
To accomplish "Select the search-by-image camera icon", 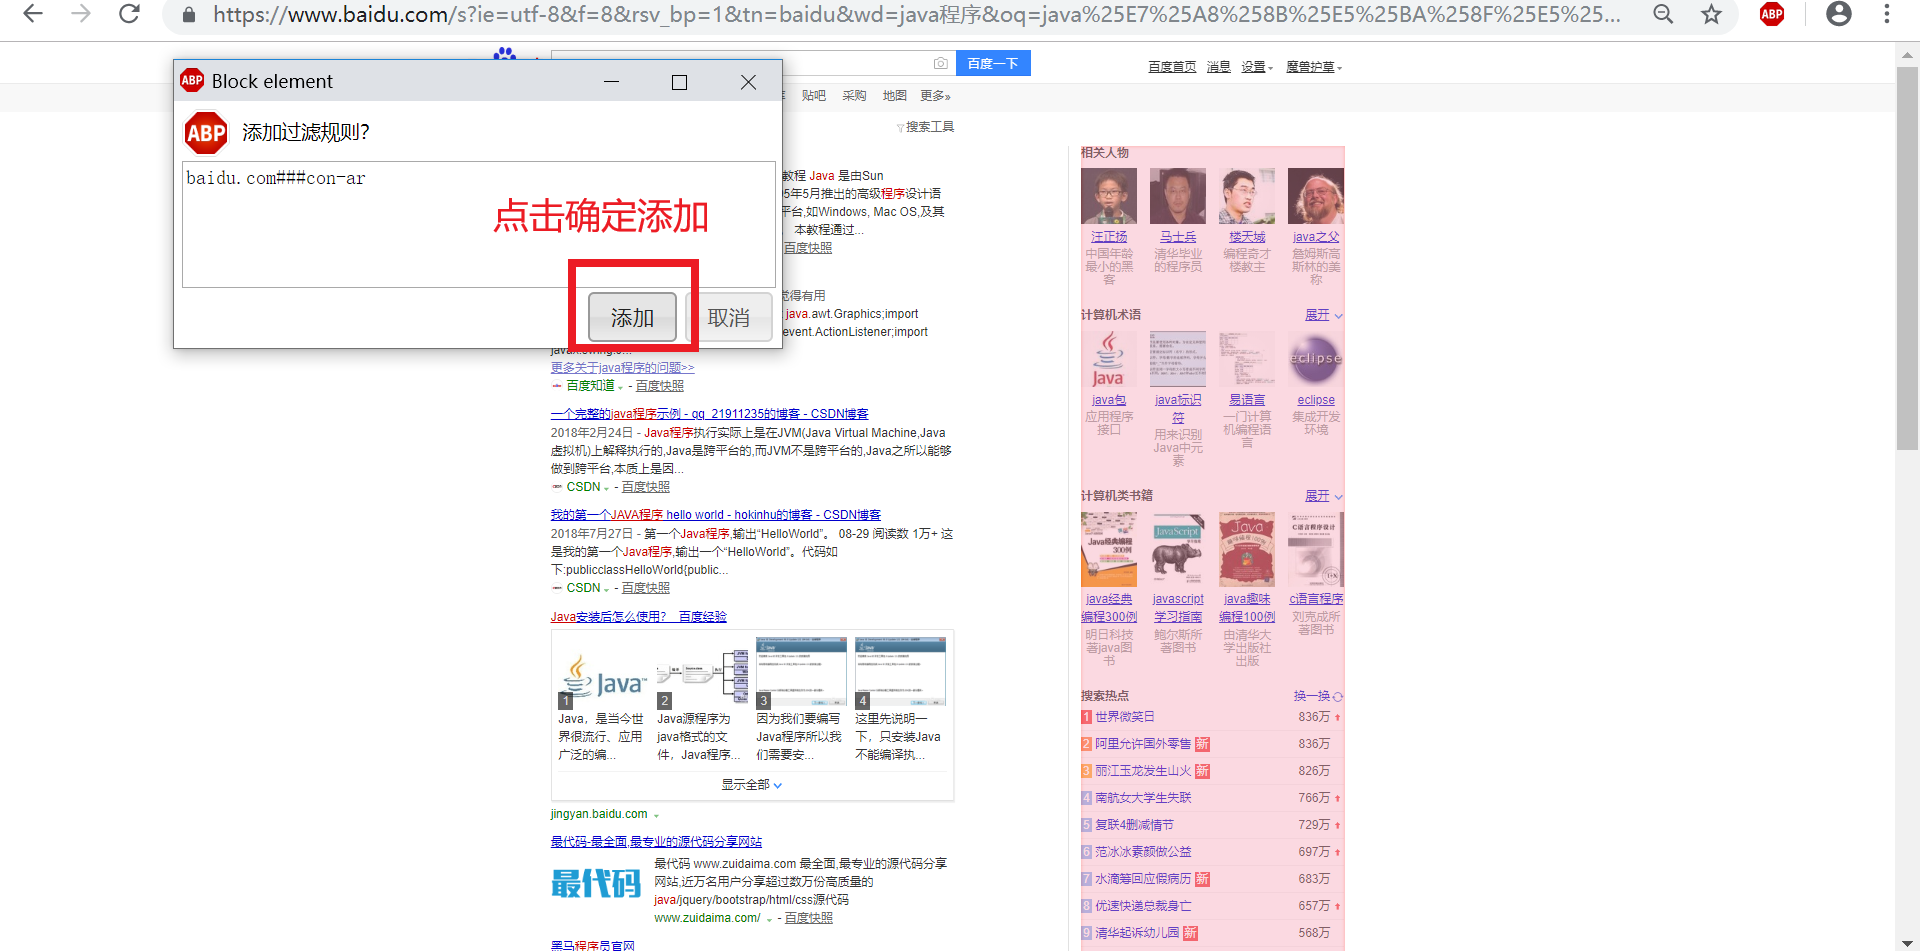I will pyautogui.click(x=940, y=62).
